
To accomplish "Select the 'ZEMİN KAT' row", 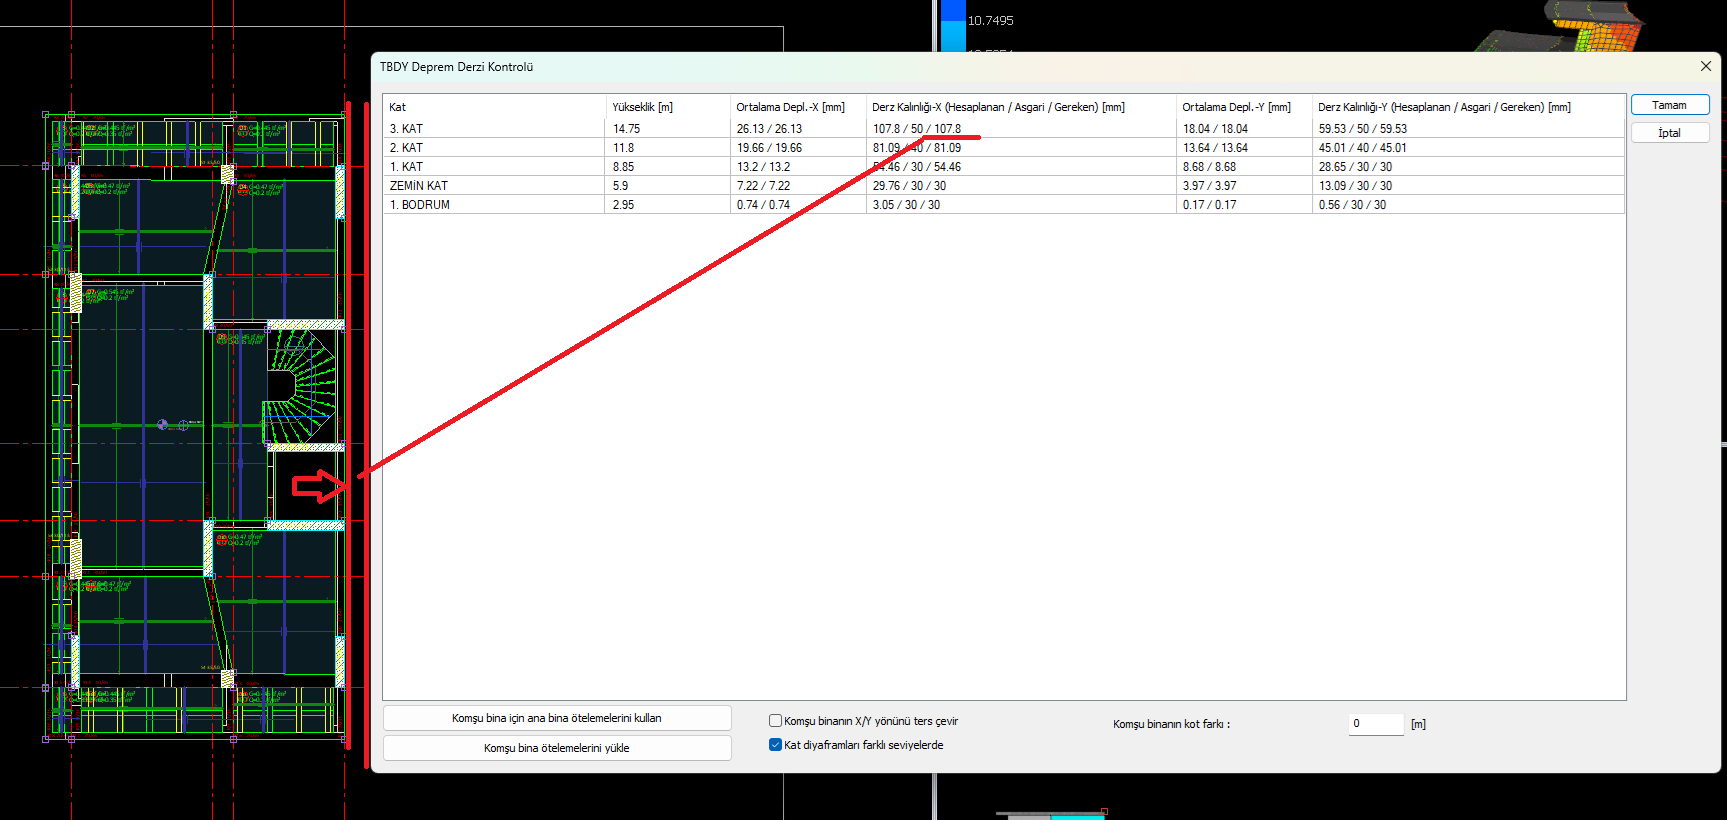I will click(x=1004, y=186).
